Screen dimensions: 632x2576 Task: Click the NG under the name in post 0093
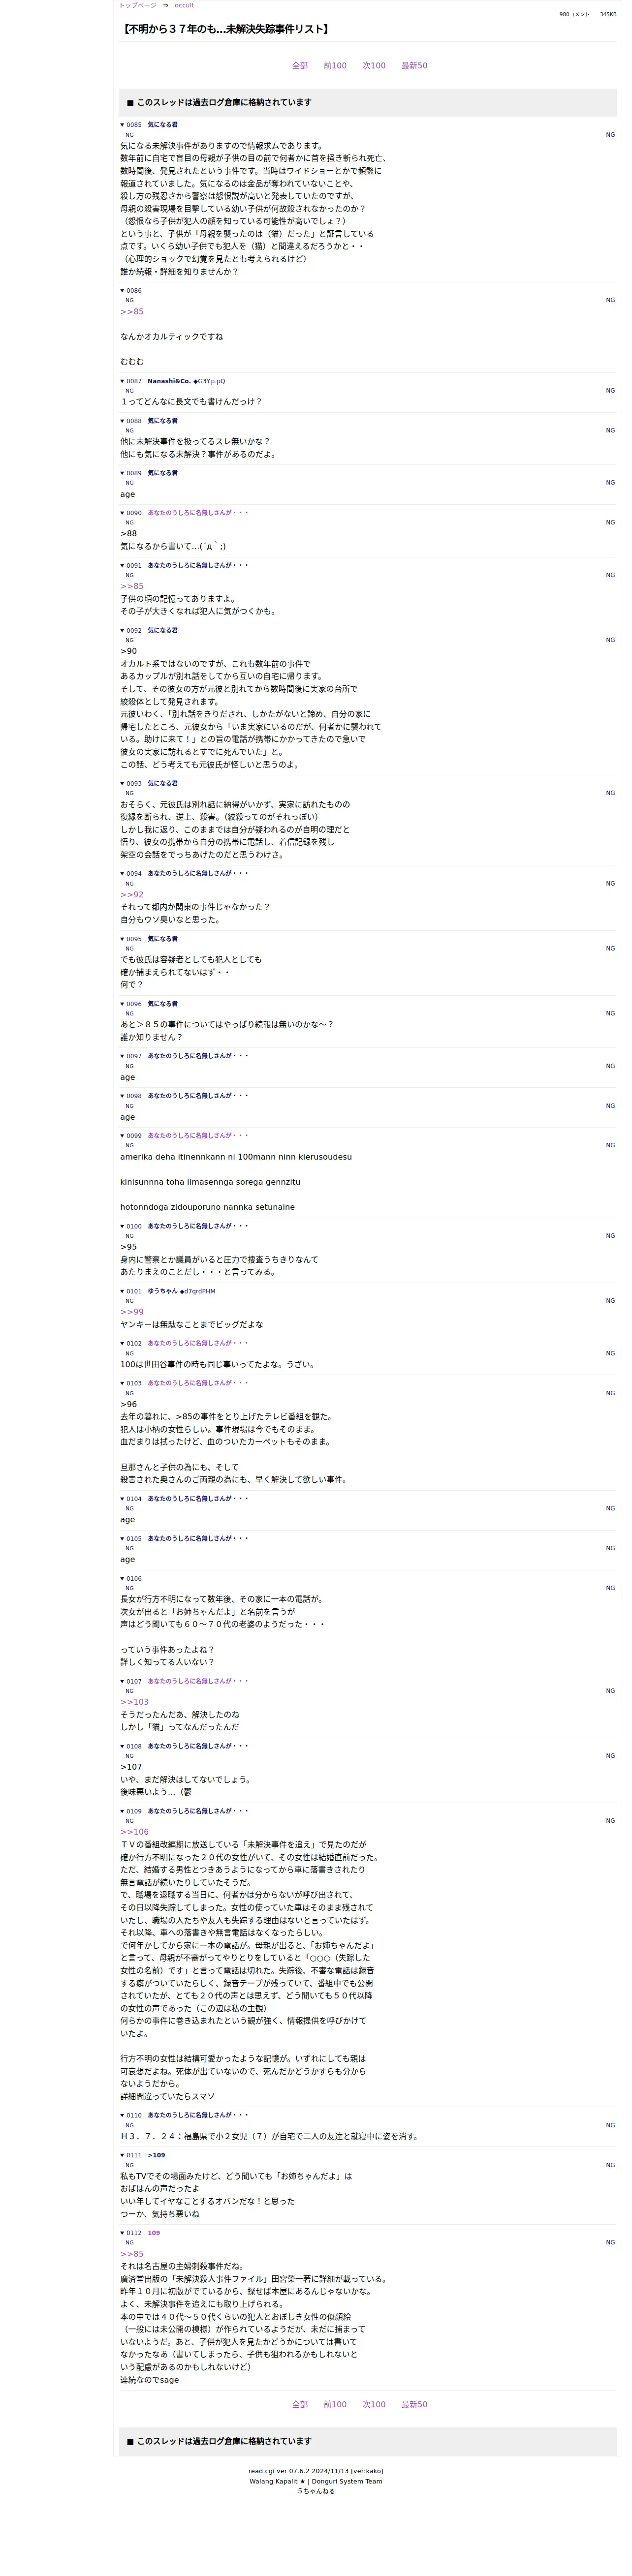click(129, 793)
